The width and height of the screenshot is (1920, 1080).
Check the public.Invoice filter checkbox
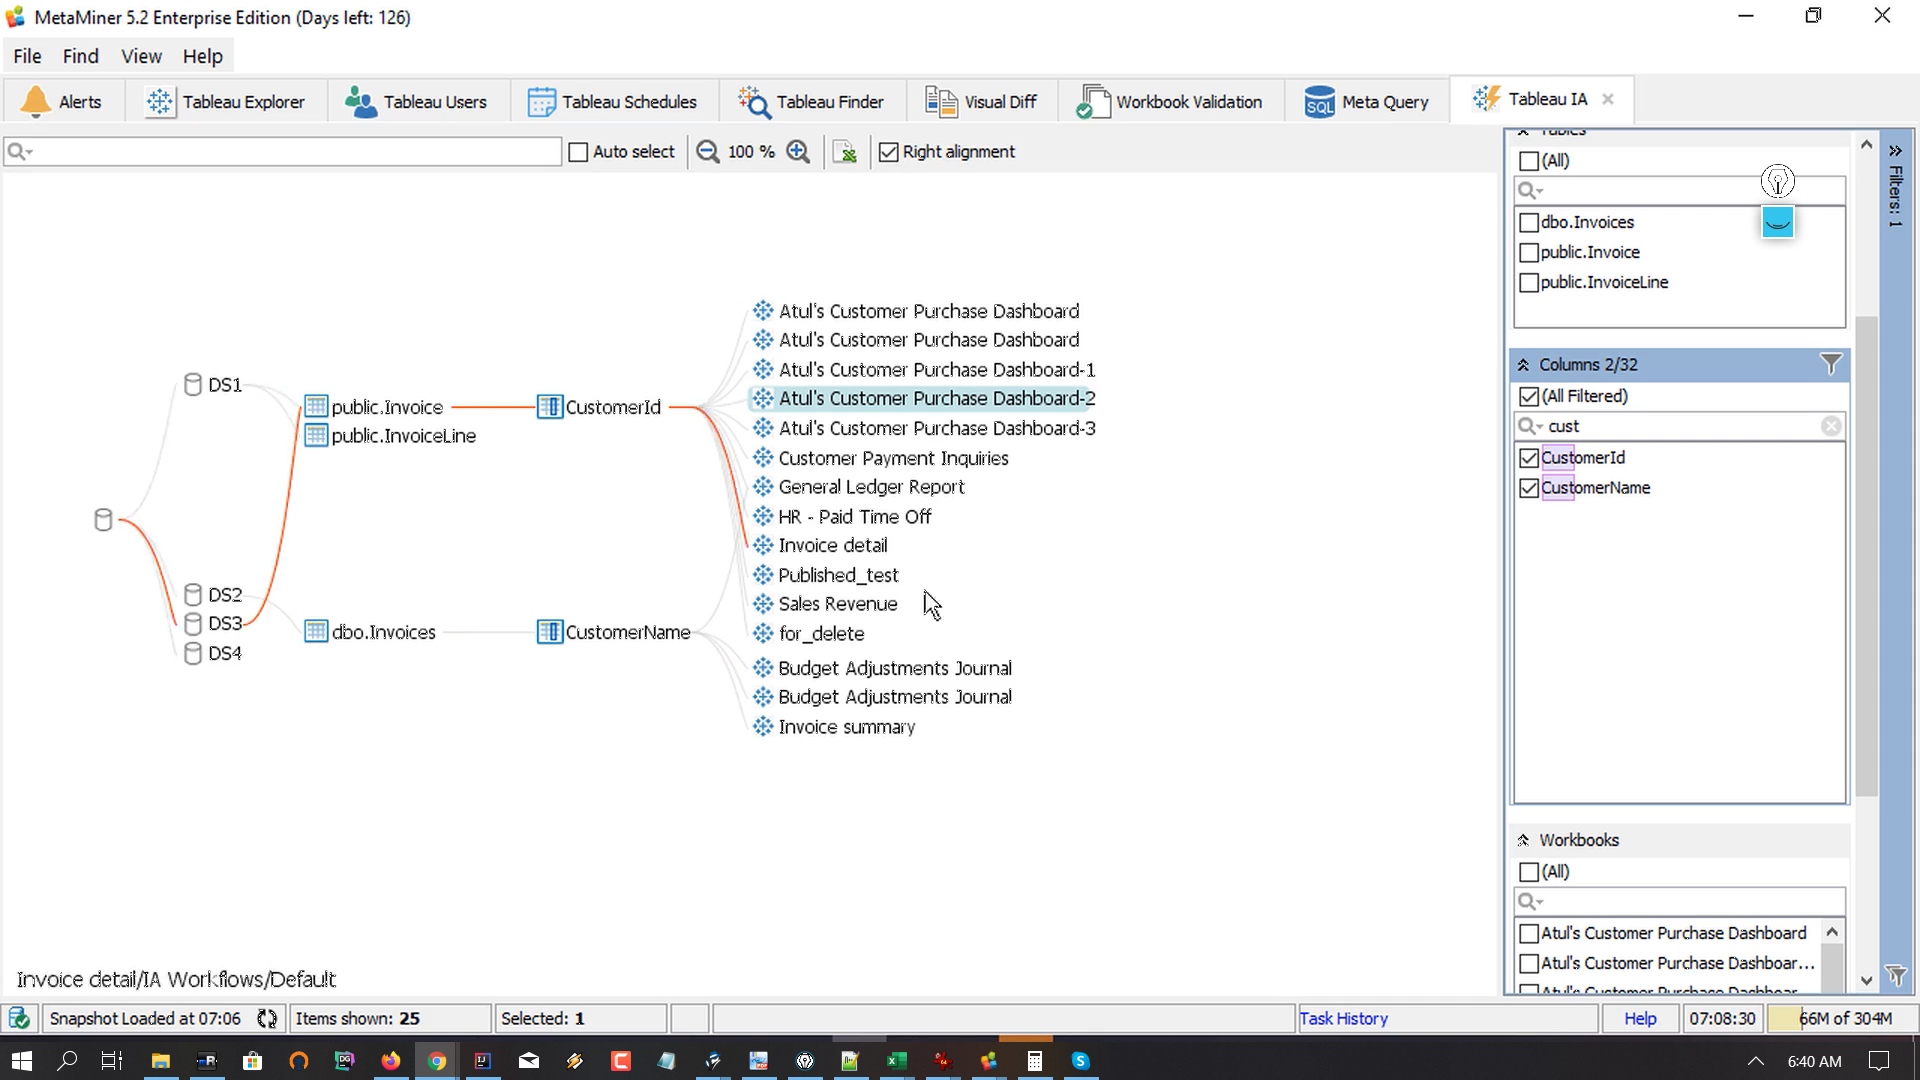tap(1528, 253)
